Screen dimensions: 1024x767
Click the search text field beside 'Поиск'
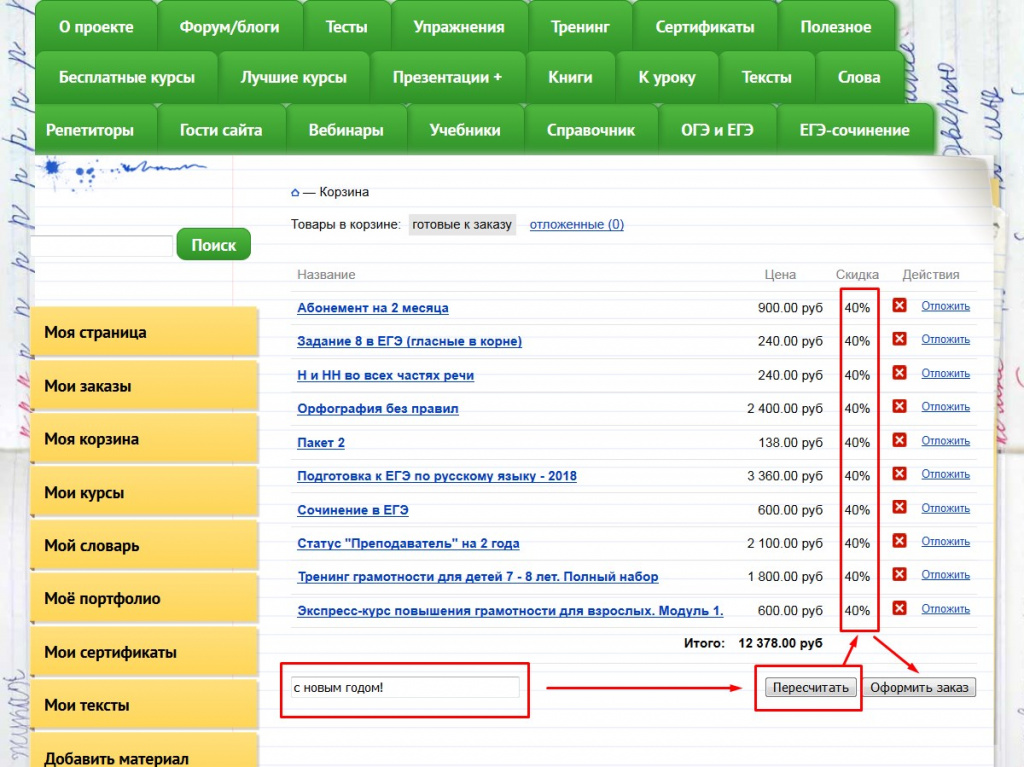[x=102, y=245]
